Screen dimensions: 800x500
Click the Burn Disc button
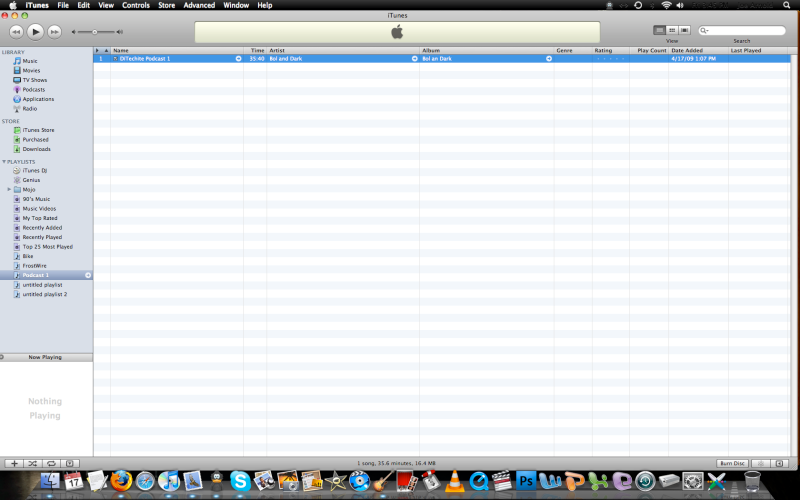point(732,463)
